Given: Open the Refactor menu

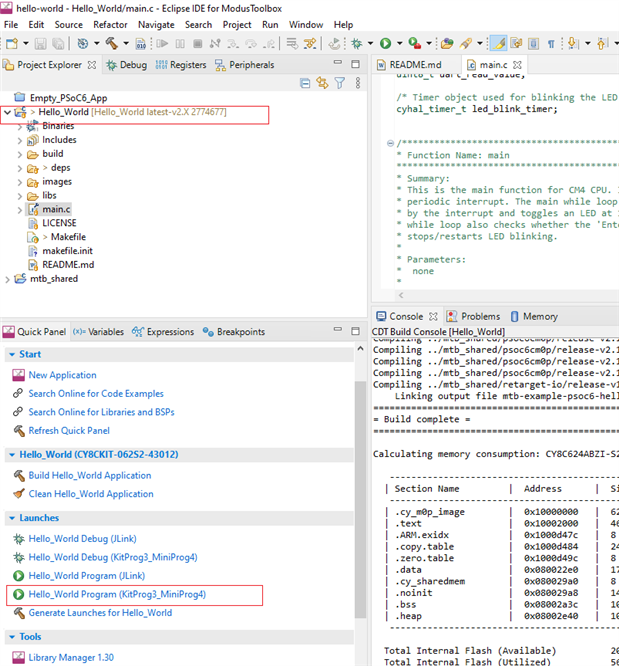Looking at the screenshot, I should [x=110, y=25].
